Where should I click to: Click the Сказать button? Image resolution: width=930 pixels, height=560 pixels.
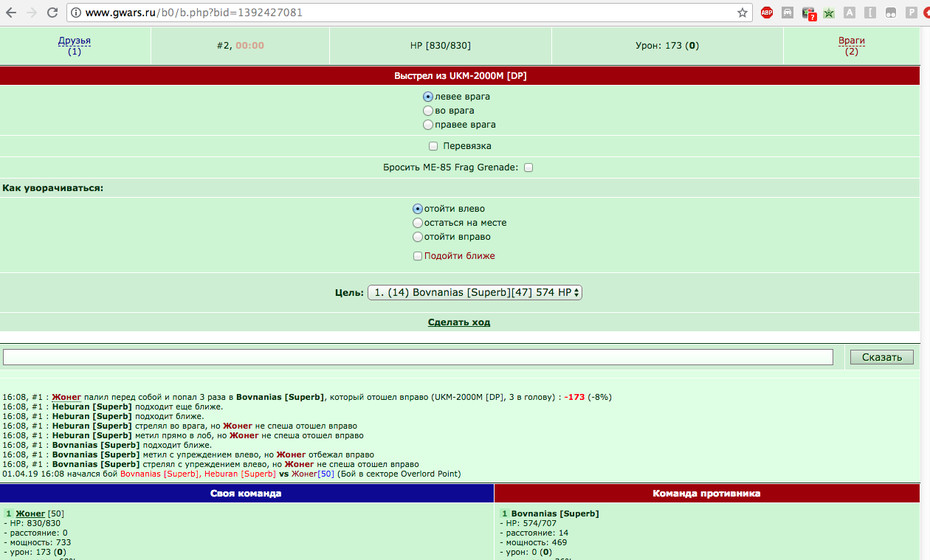(x=881, y=357)
